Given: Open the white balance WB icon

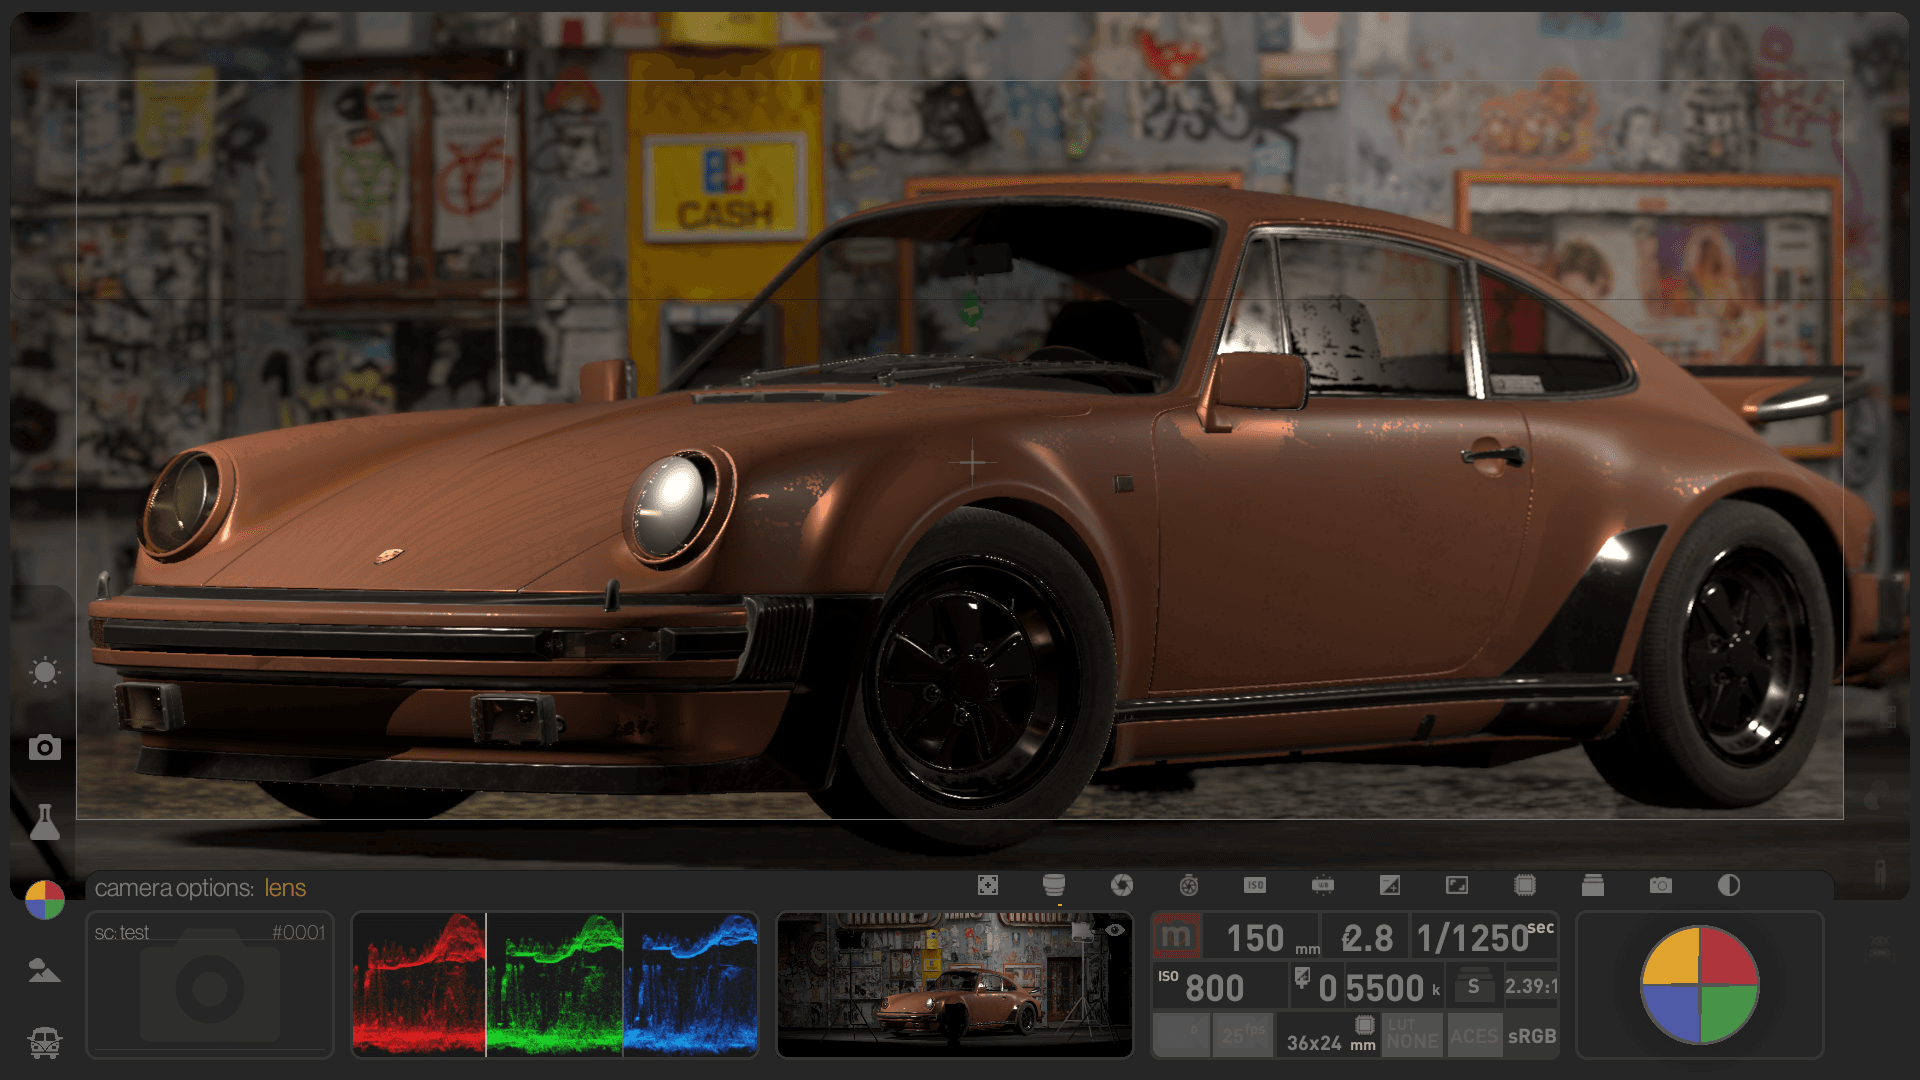Looking at the screenshot, I should tap(1323, 885).
